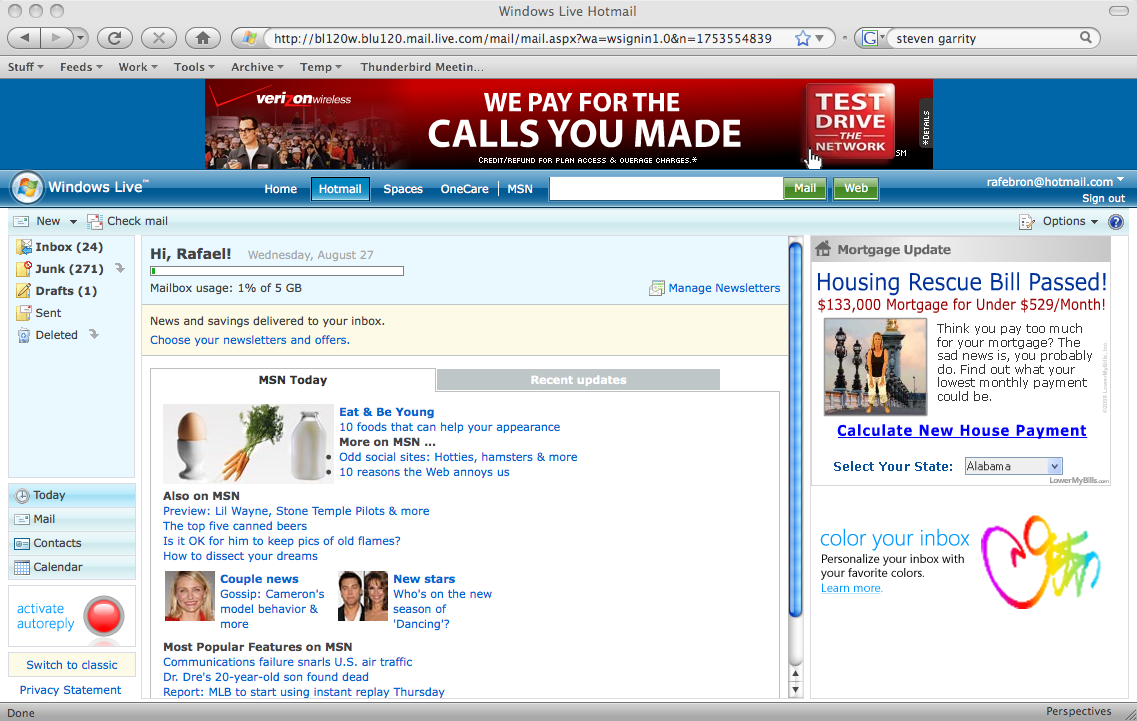This screenshot has width=1137, height=721.
Task: Click Calculate New House Payment link
Action: pos(962,431)
